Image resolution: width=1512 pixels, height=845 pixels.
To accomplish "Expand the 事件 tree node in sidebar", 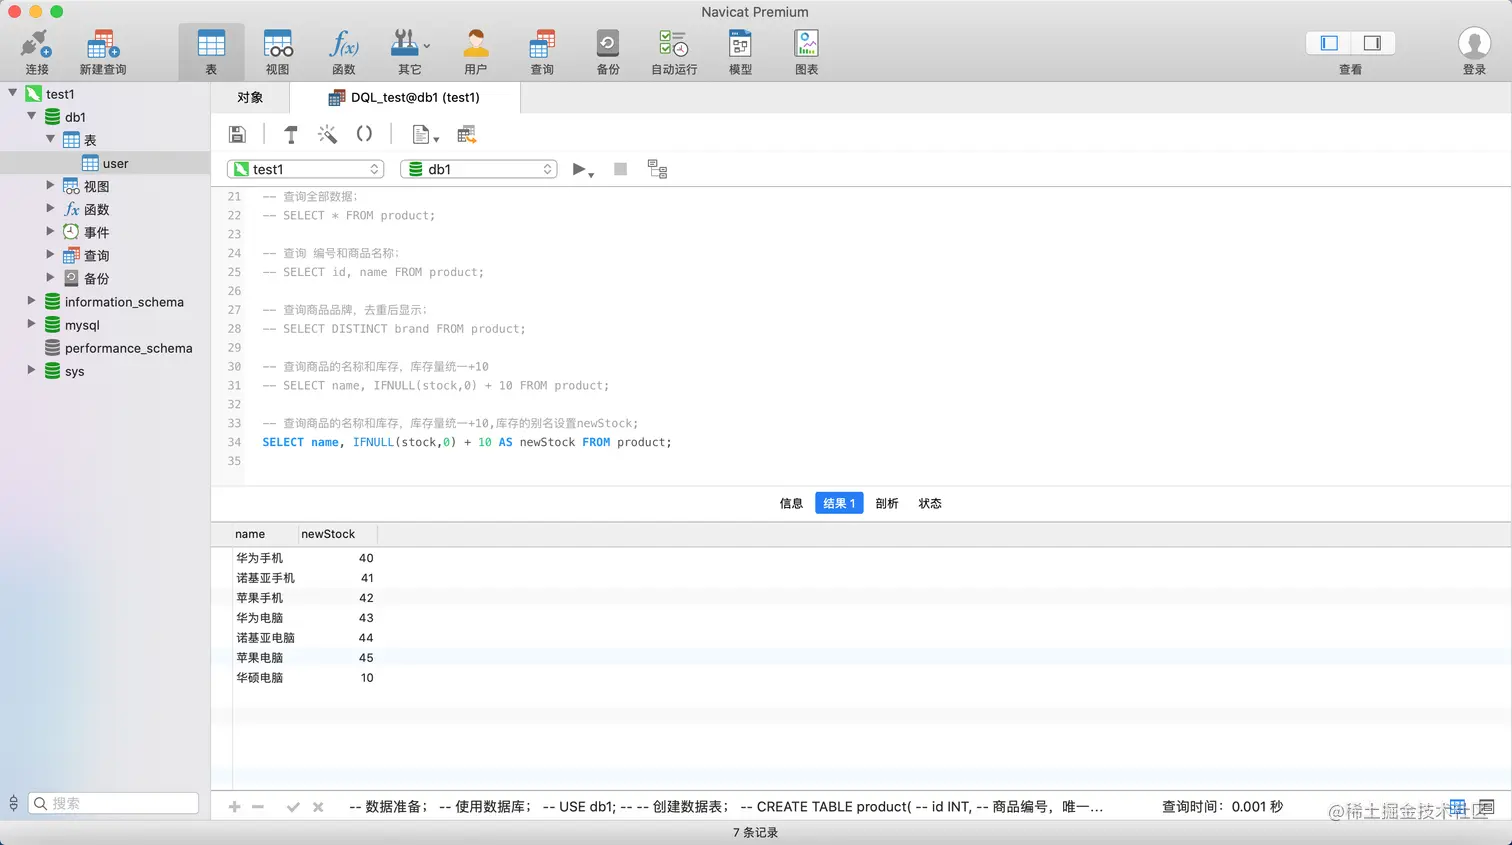I will (51, 231).
